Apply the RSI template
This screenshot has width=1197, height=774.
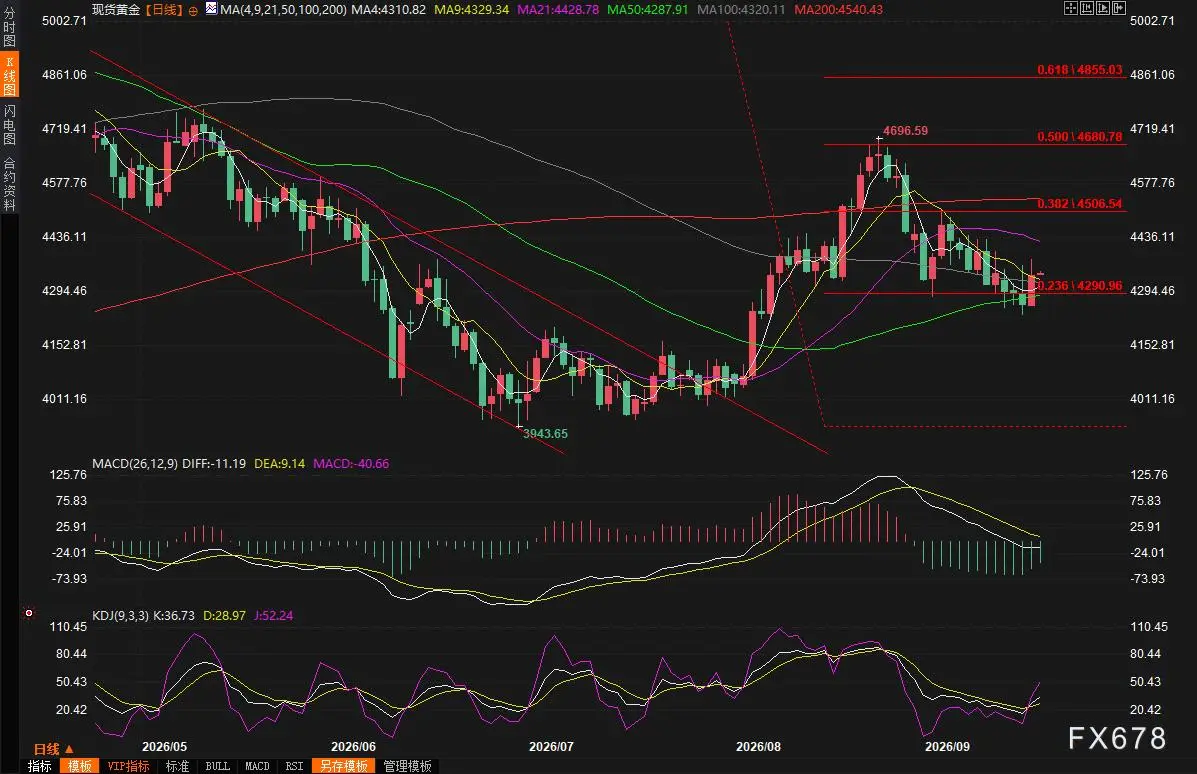click(294, 766)
